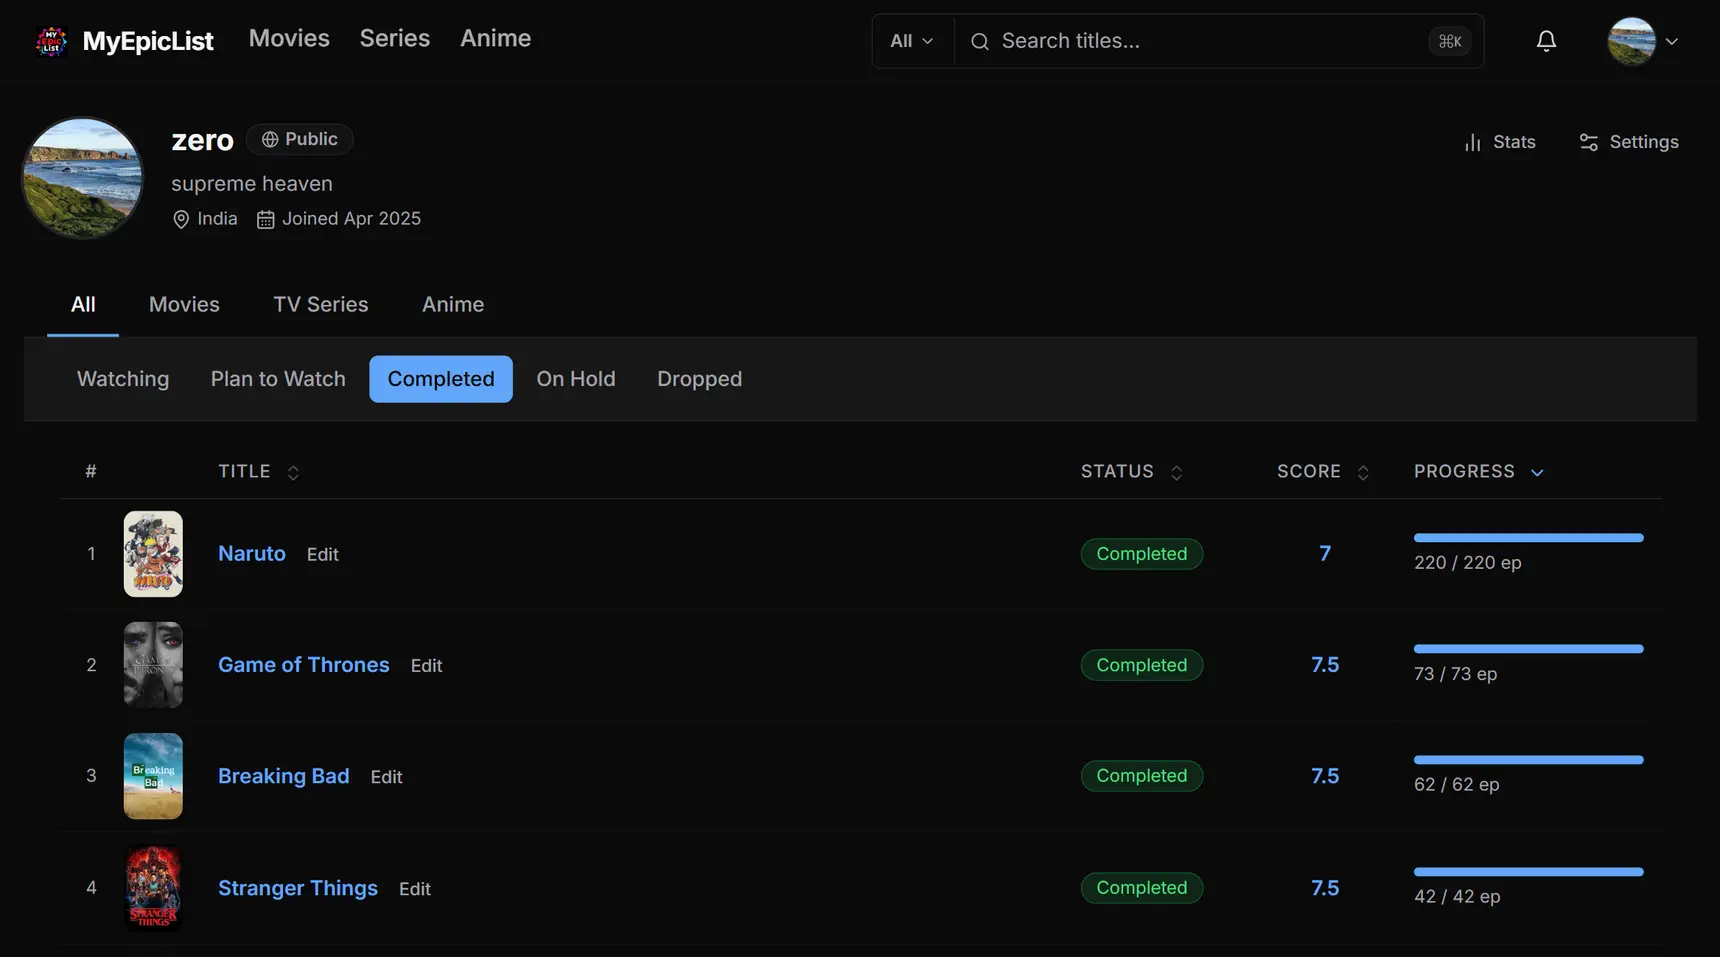Open the Stats page

pyautogui.click(x=1500, y=142)
